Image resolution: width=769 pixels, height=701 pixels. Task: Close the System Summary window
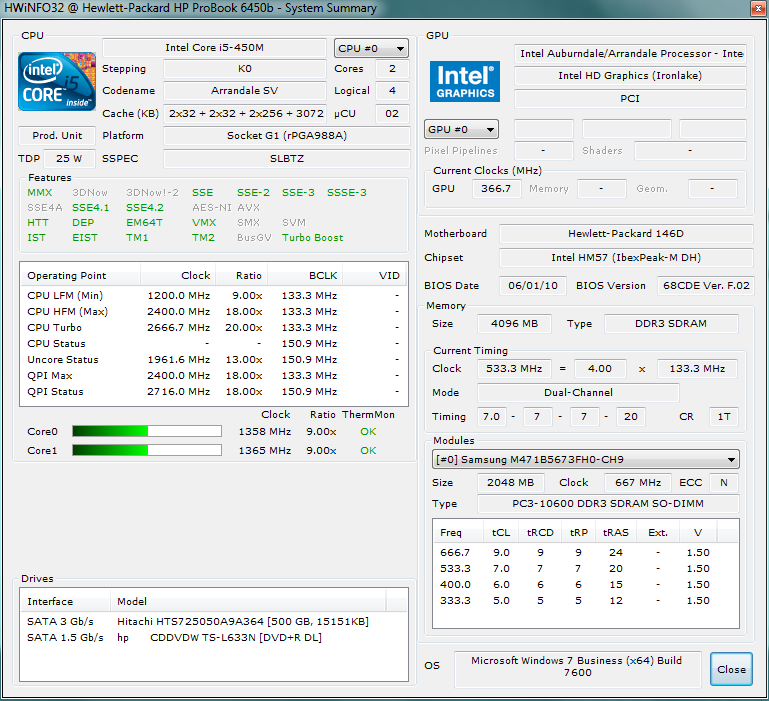[x=757, y=8]
